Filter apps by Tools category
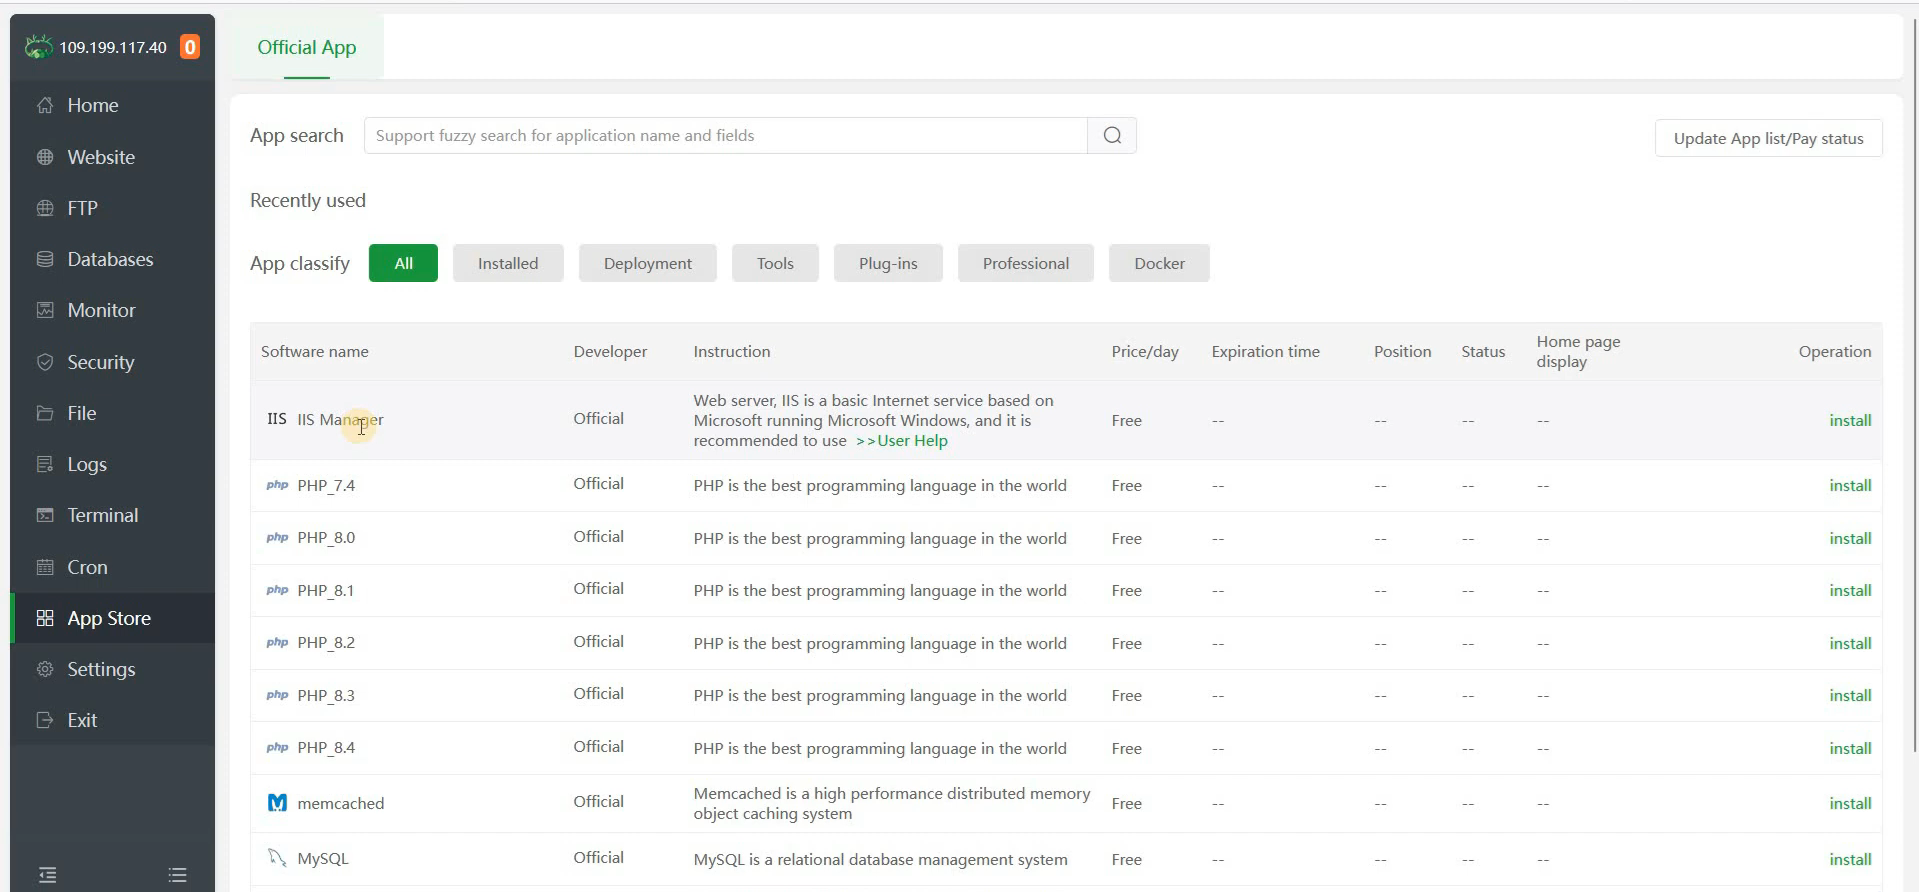Screen dimensions: 1919x892 click(x=775, y=263)
